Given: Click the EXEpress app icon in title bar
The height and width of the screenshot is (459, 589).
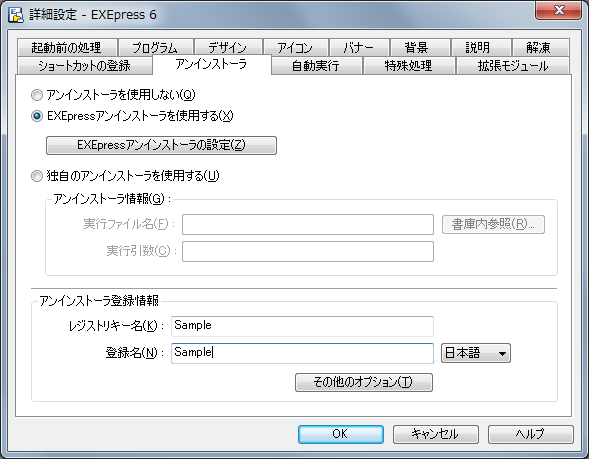Looking at the screenshot, I should (15, 15).
